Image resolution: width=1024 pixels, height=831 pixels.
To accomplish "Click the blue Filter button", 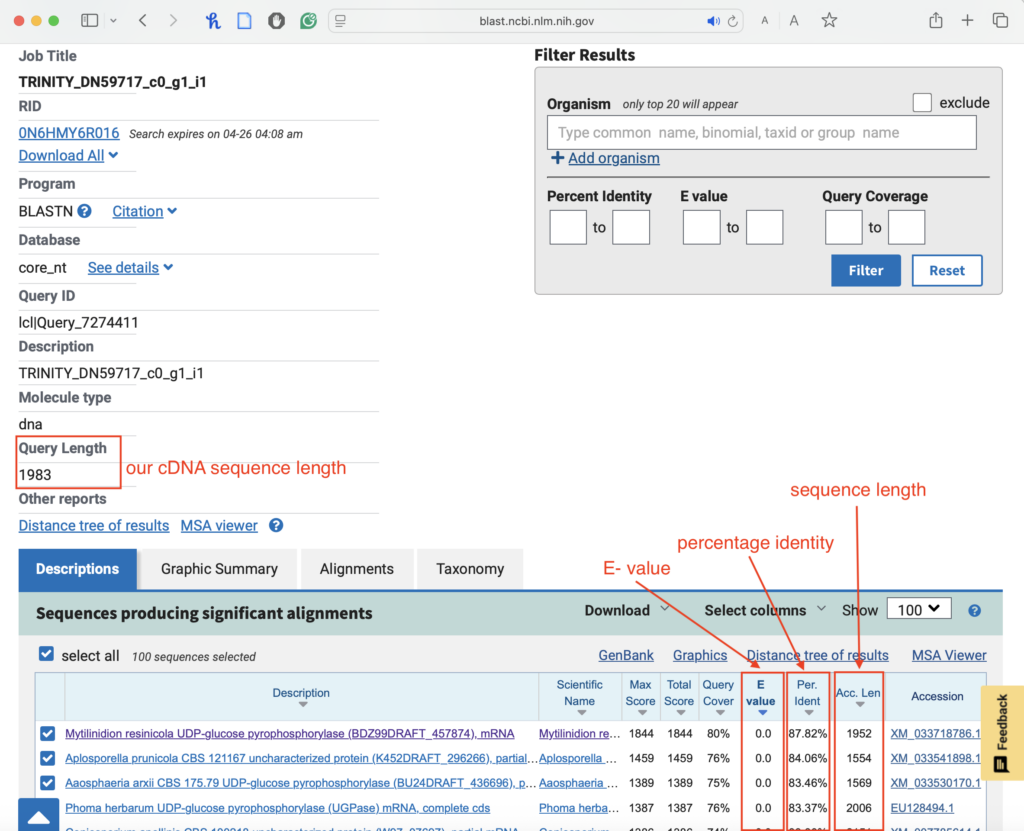I will [x=865, y=270].
